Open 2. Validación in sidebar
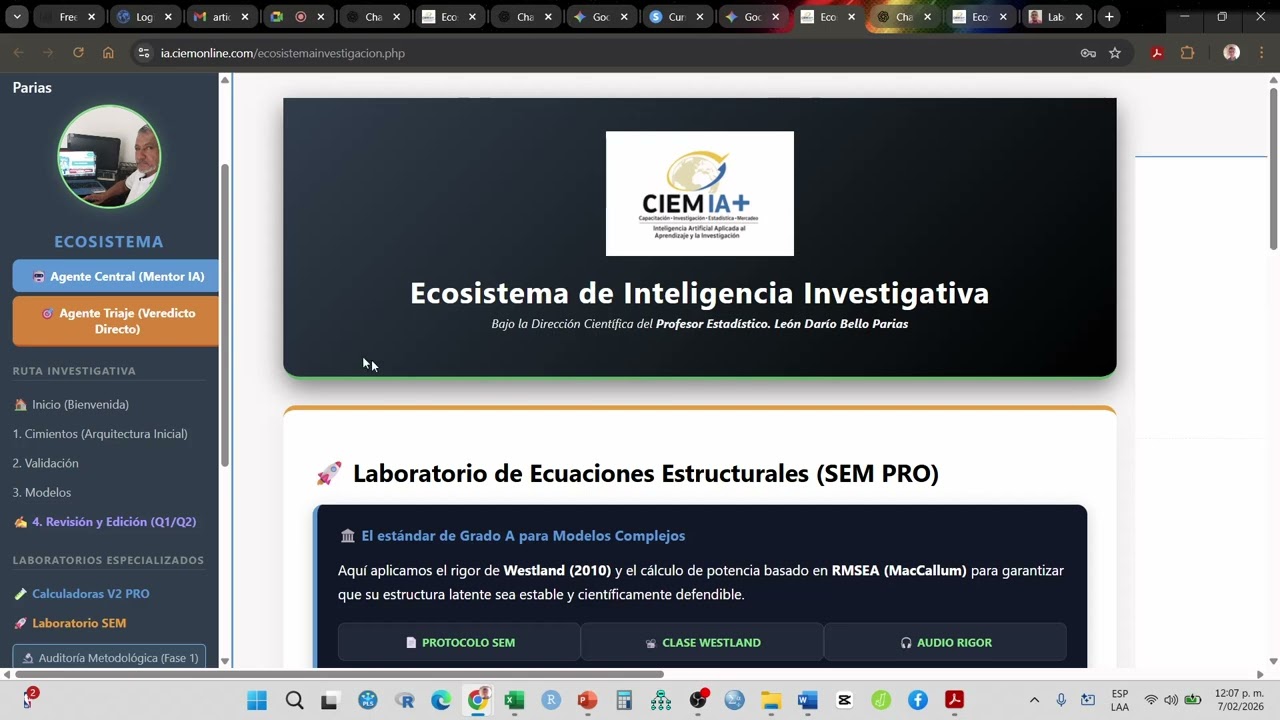The height and width of the screenshot is (720, 1280). pyautogui.click(x=45, y=463)
